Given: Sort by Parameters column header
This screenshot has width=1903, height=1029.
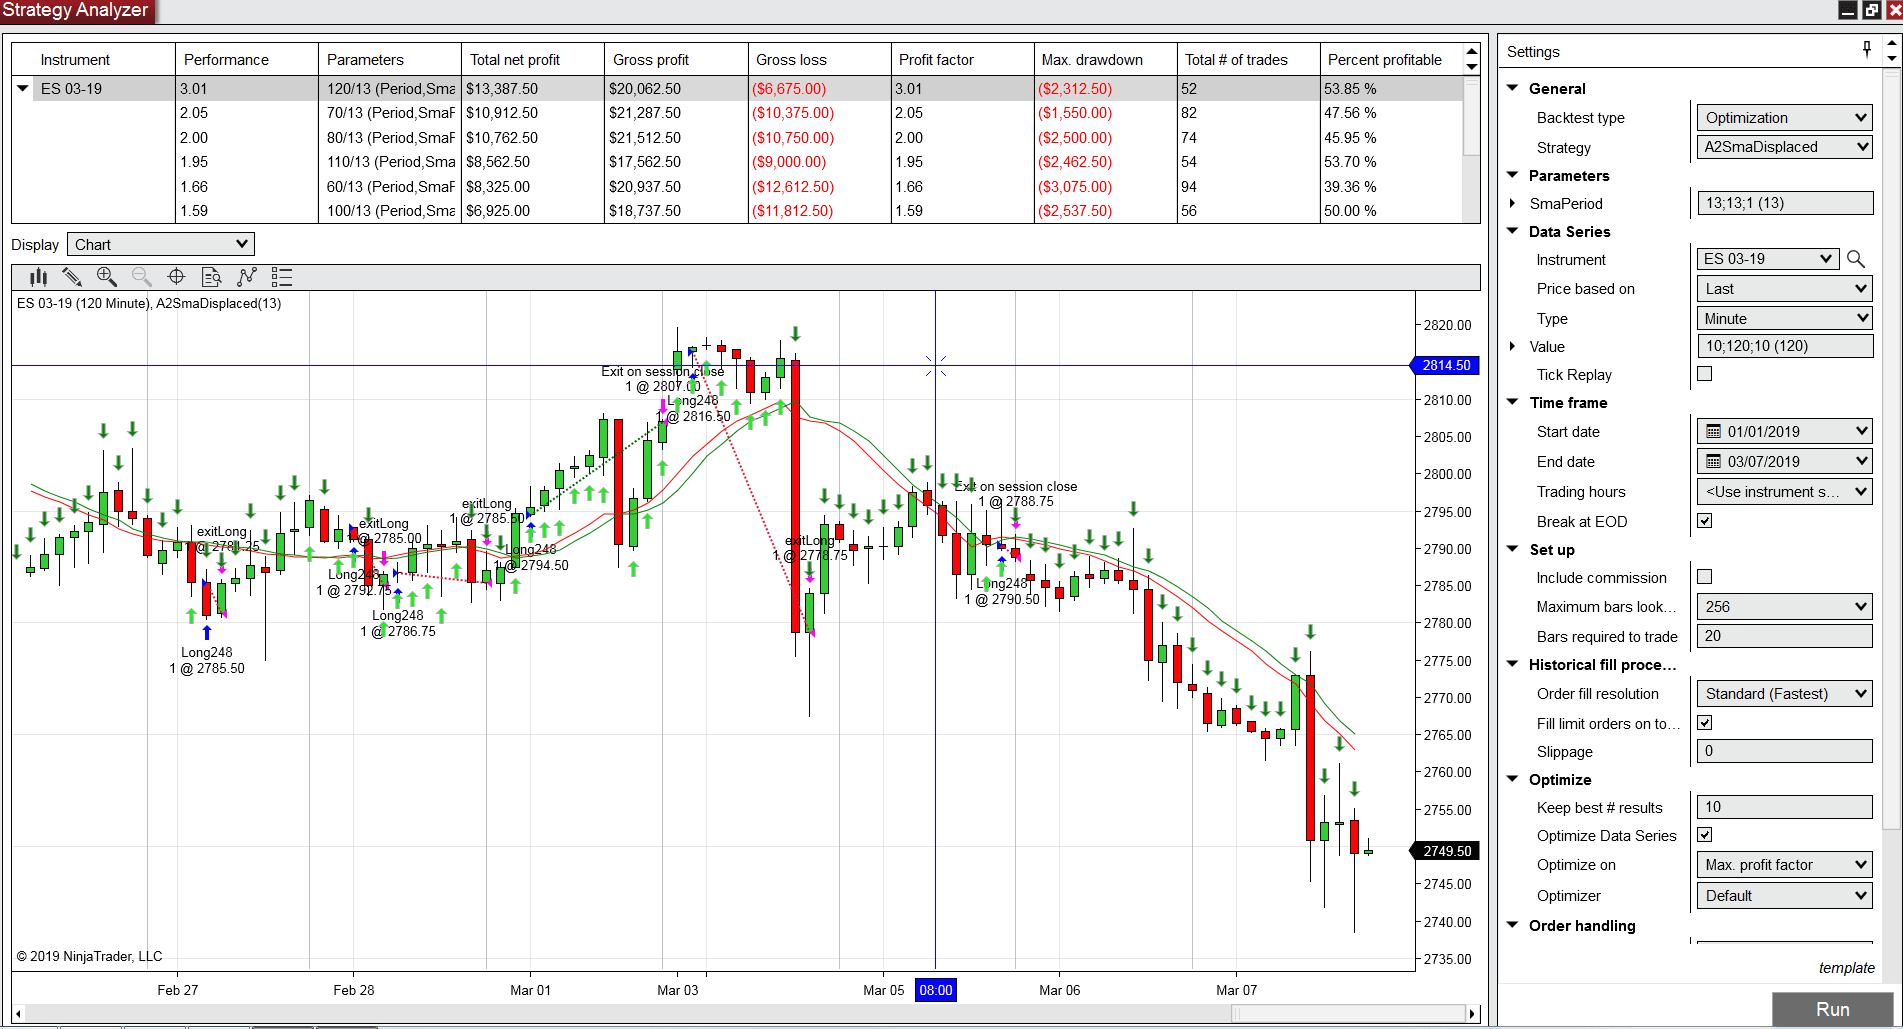Looking at the screenshot, I should coord(389,60).
